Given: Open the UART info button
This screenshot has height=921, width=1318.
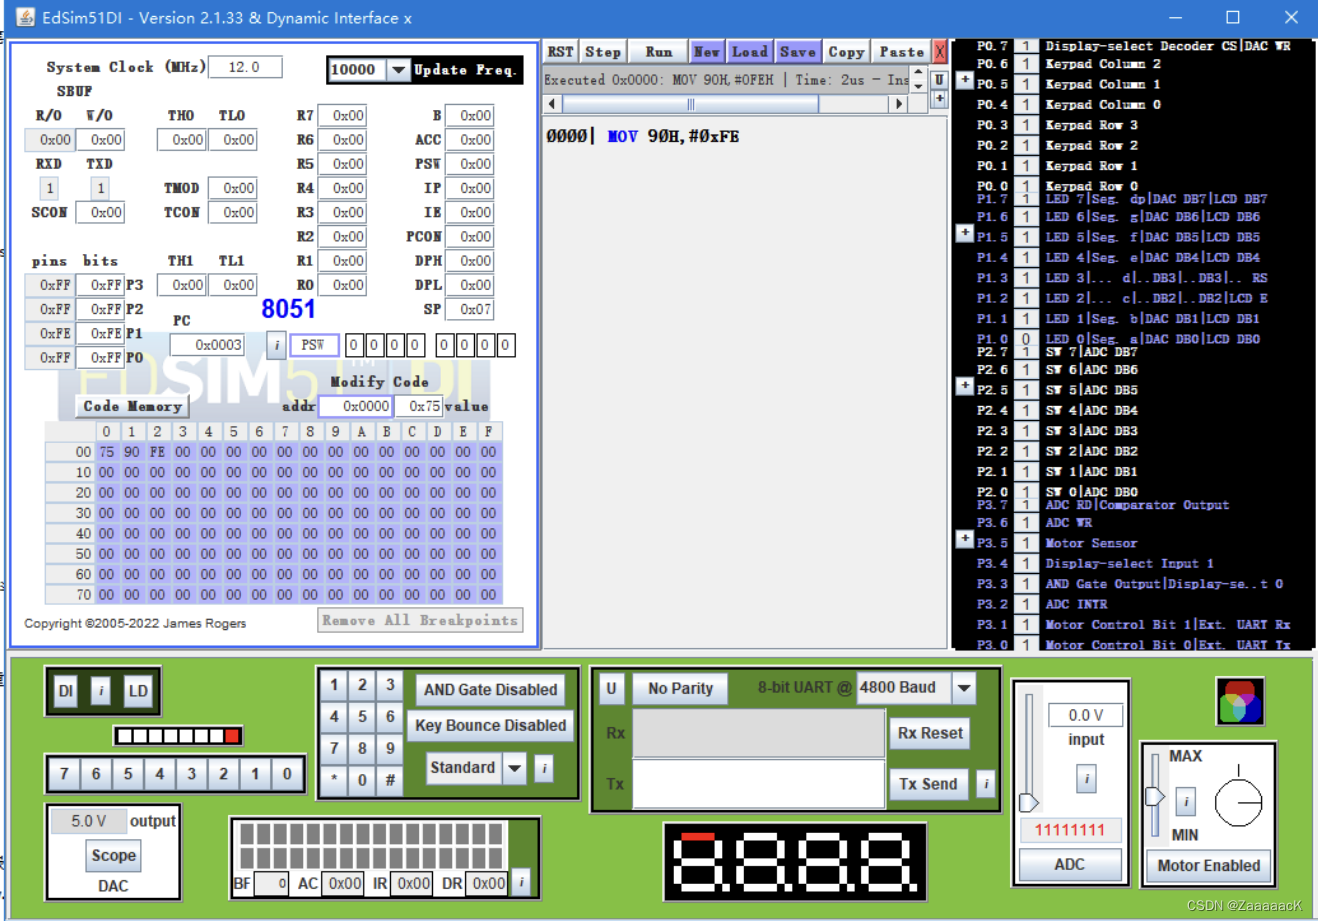Looking at the screenshot, I should tap(985, 783).
